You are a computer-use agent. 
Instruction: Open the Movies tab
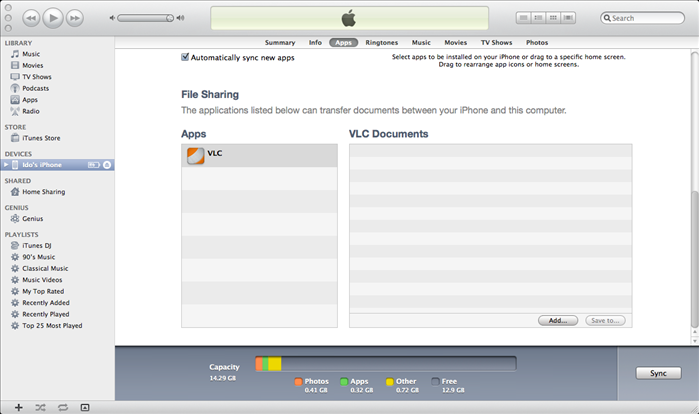[456, 42]
